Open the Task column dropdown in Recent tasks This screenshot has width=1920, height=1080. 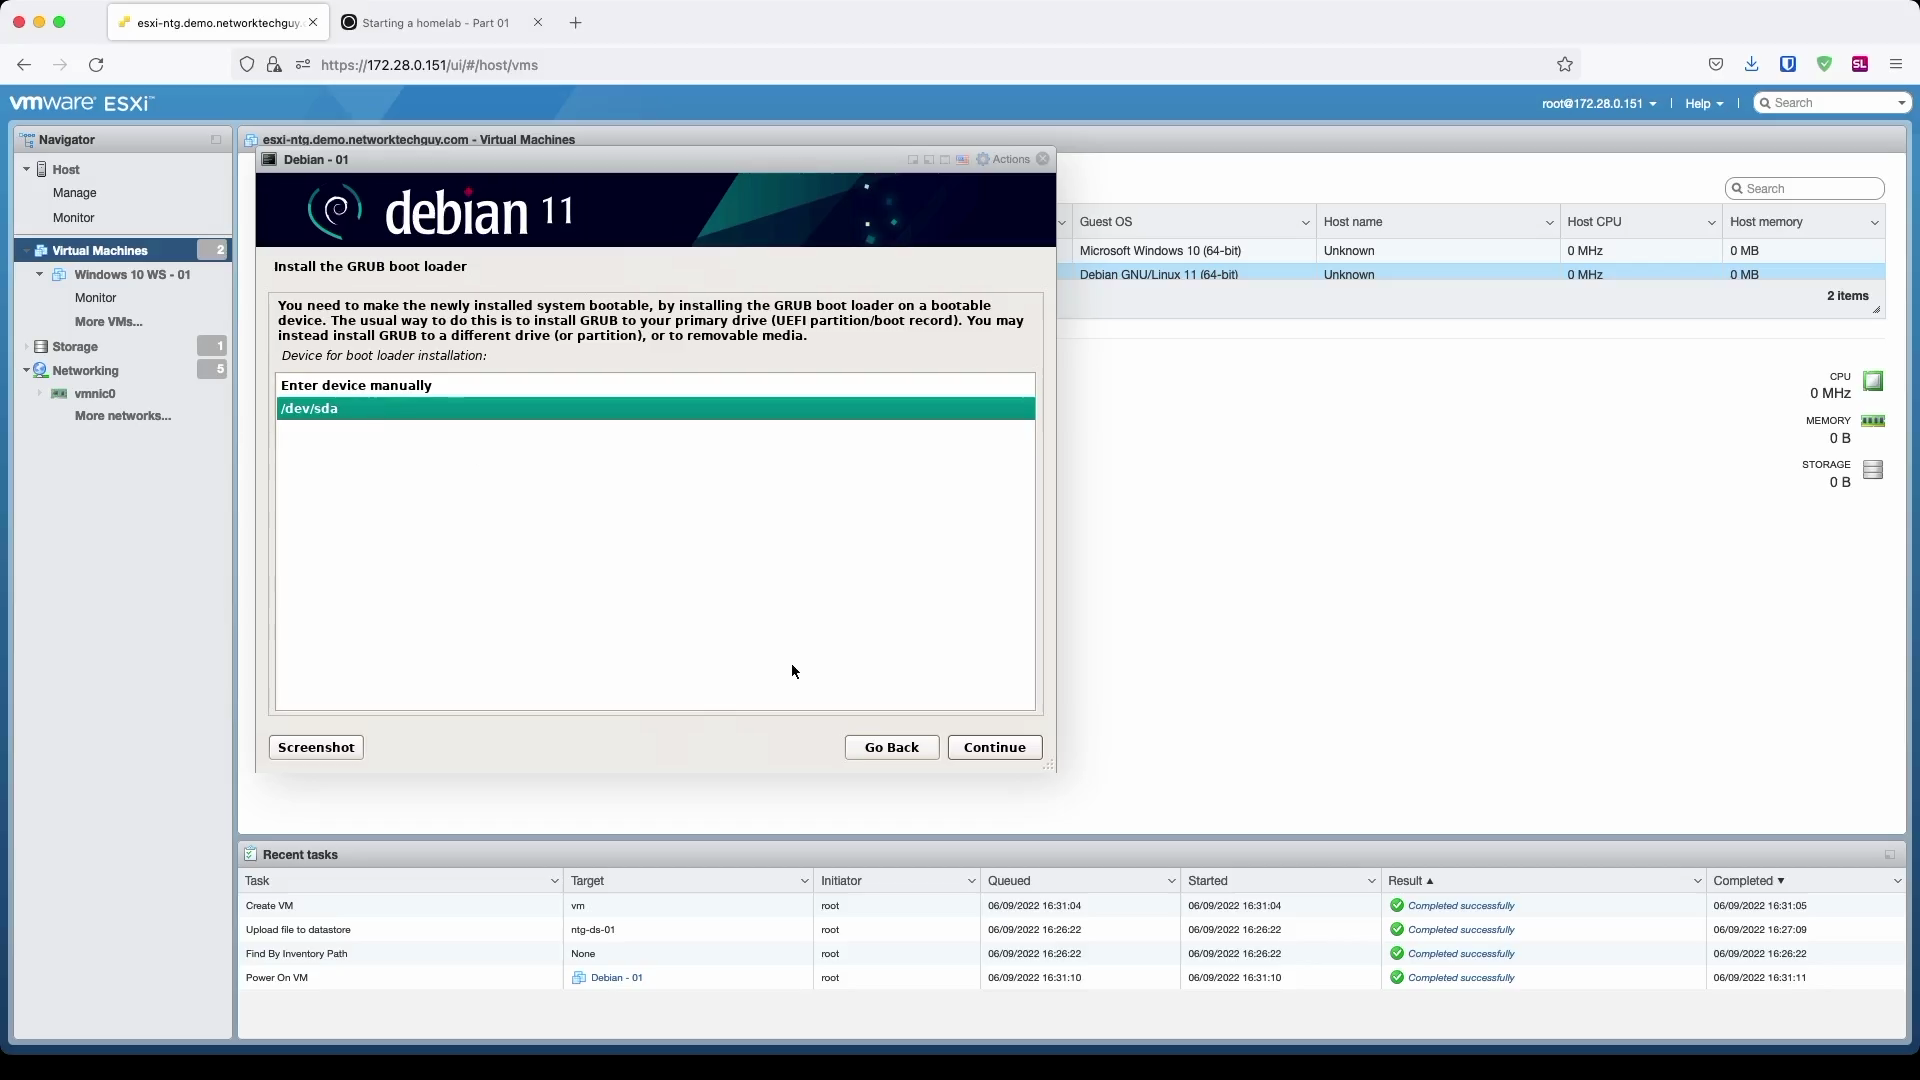pyautogui.click(x=554, y=882)
